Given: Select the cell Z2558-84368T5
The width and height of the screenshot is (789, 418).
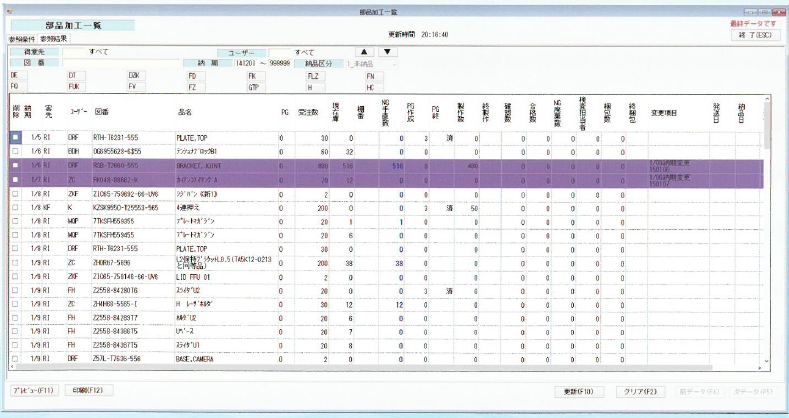Looking at the screenshot, I should (x=133, y=332).
